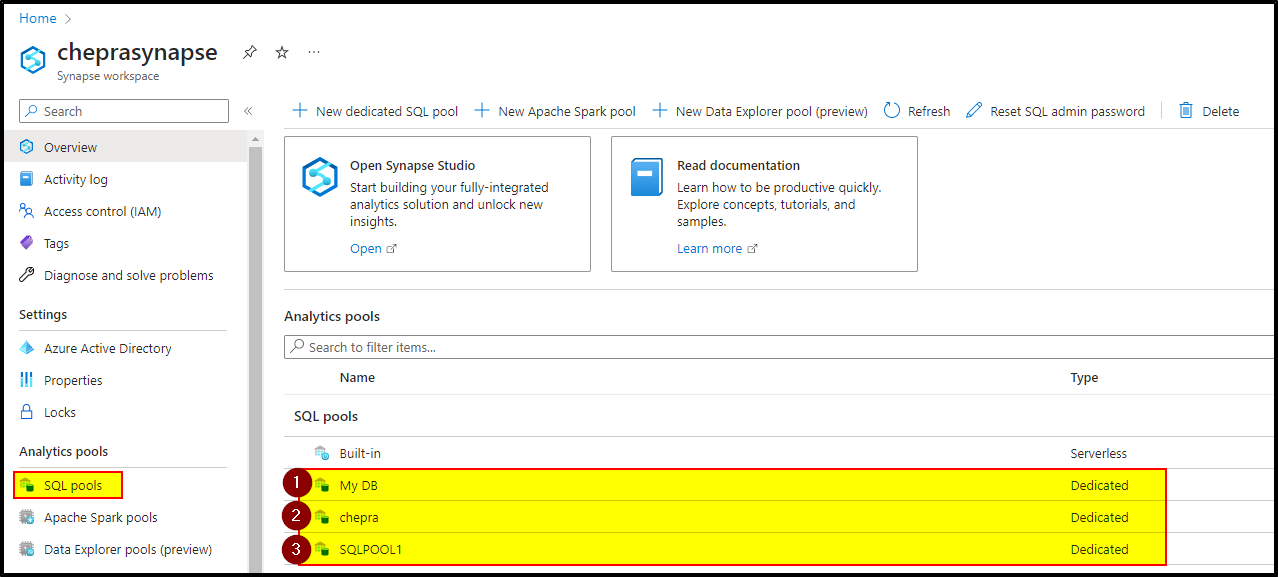Click the Read documentation book icon

click(x=647, y=177)
